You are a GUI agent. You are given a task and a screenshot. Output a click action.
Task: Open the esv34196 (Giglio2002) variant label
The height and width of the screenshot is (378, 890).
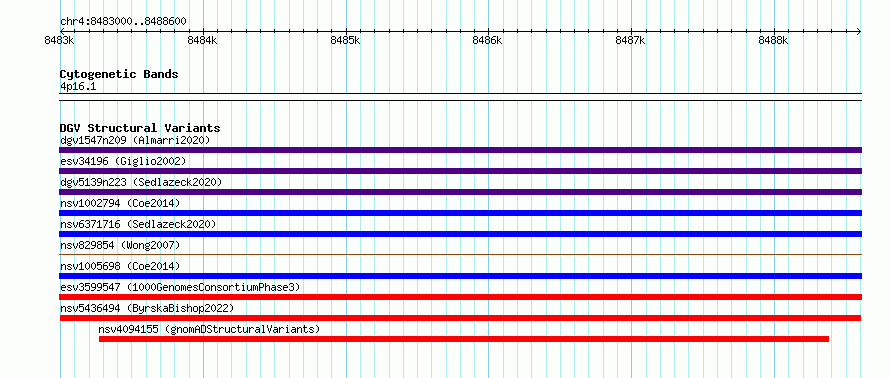coord(123,161)
